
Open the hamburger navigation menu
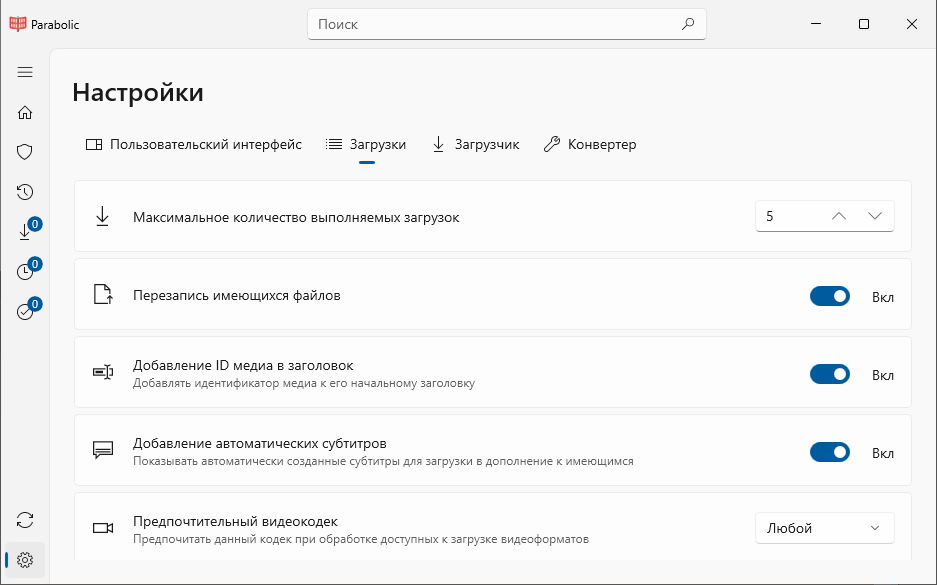coord(25,72)
